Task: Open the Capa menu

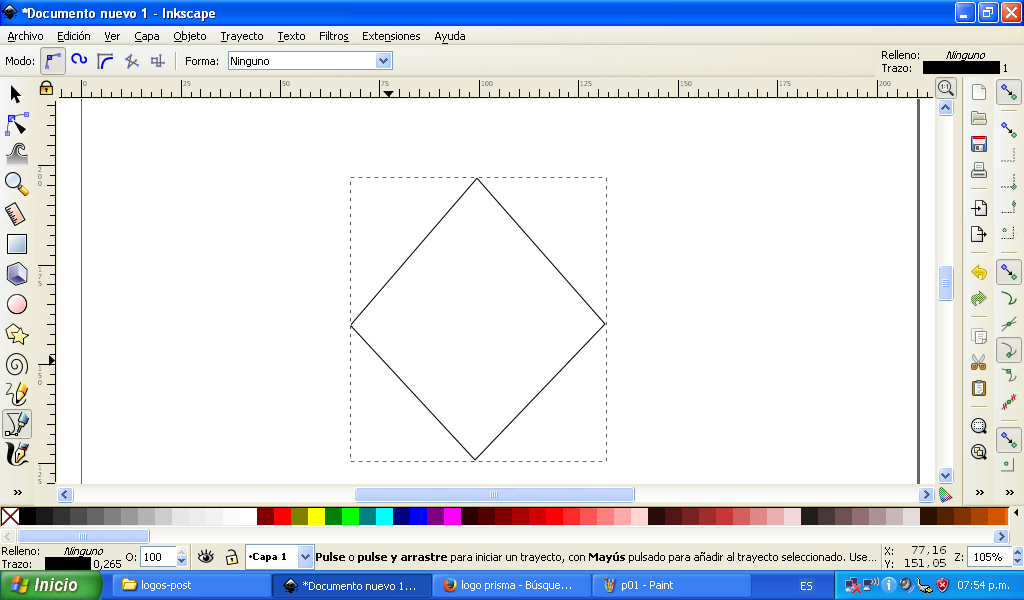Action: 147,36
